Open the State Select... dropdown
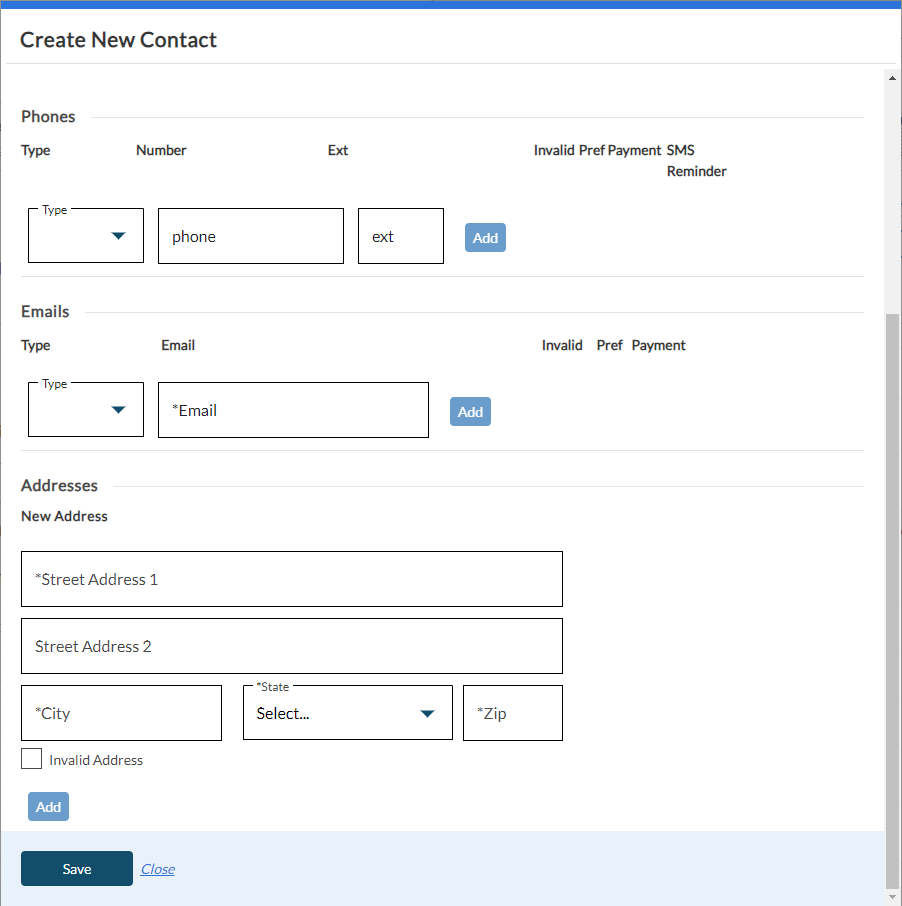This screenshot has width=902, height=906. [347, 713]
